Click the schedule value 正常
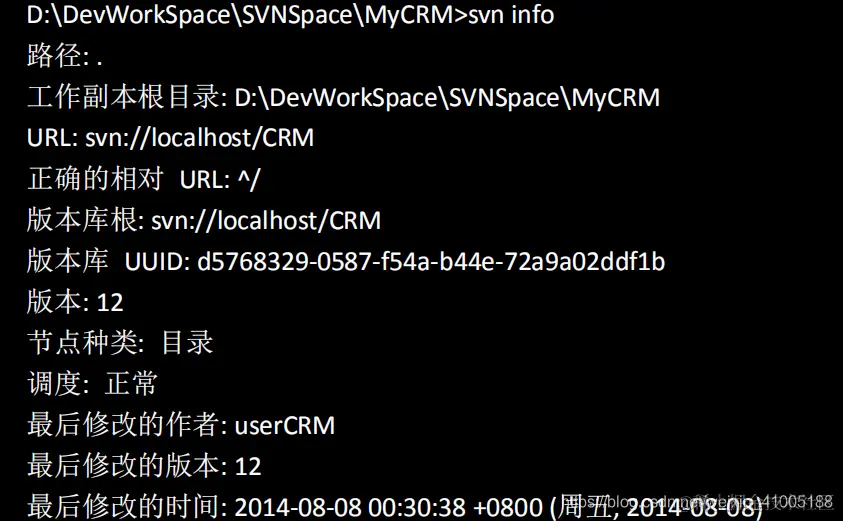This screenshot has width=843, height=521. click(x=131, y=384)
